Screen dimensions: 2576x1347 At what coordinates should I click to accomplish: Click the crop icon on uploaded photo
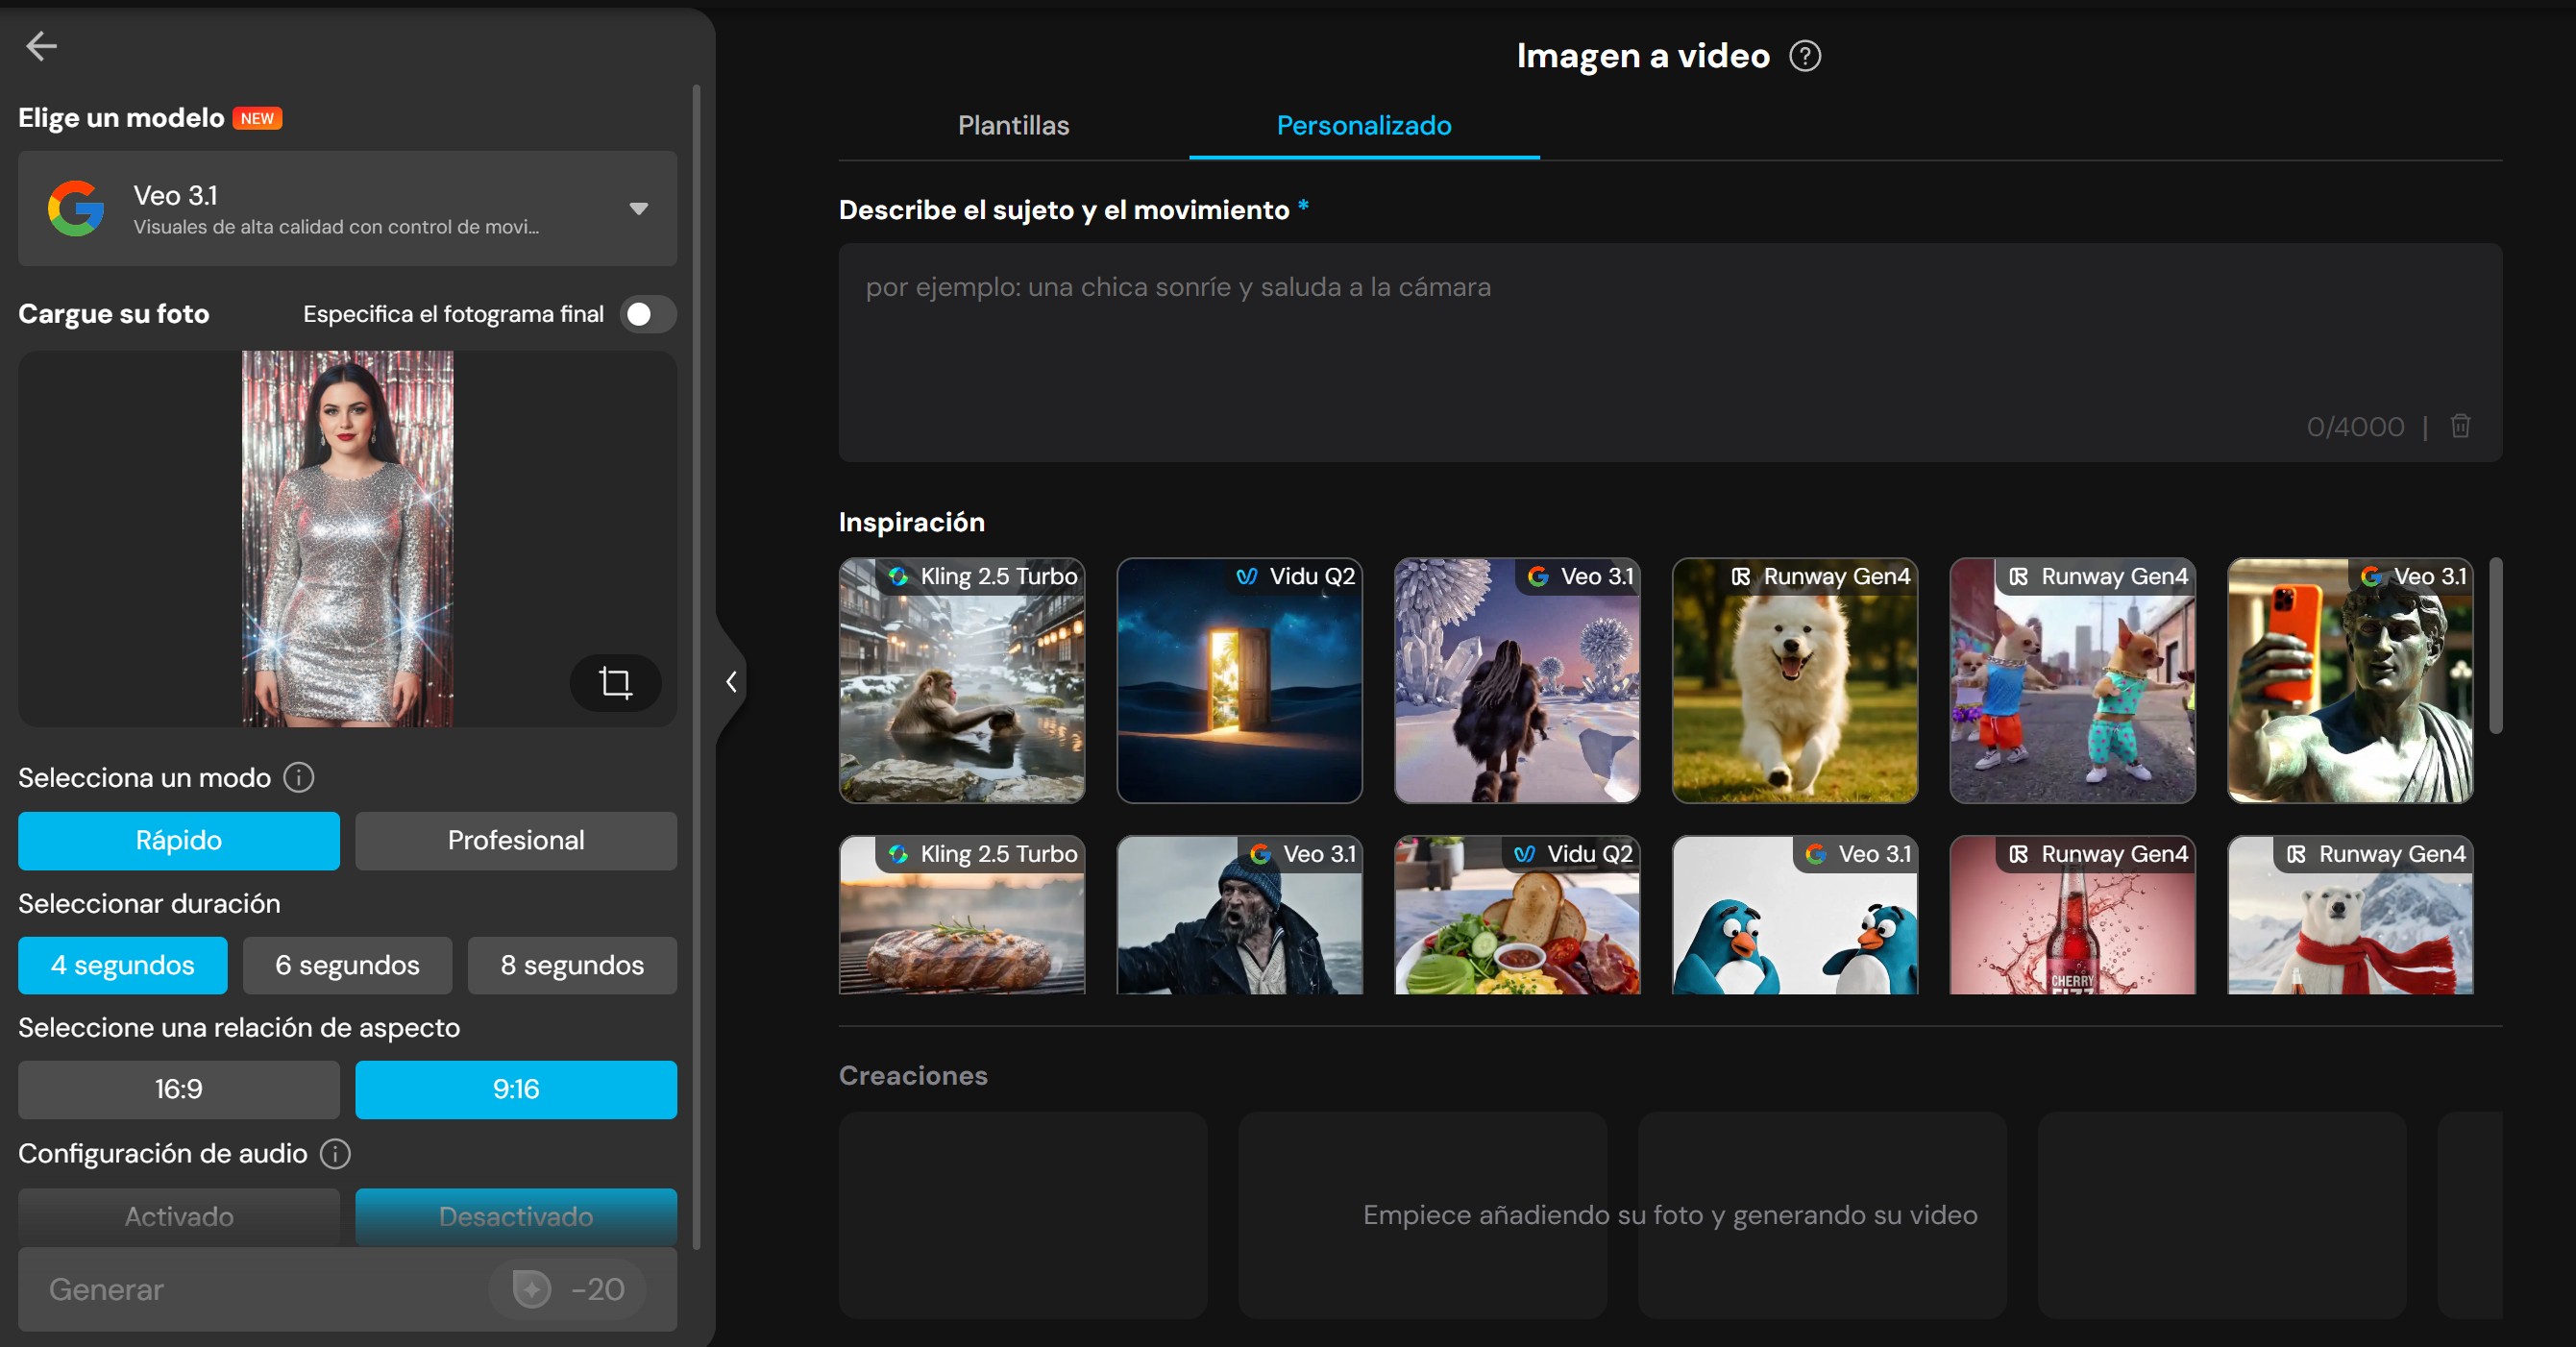(x=615, y=683)
